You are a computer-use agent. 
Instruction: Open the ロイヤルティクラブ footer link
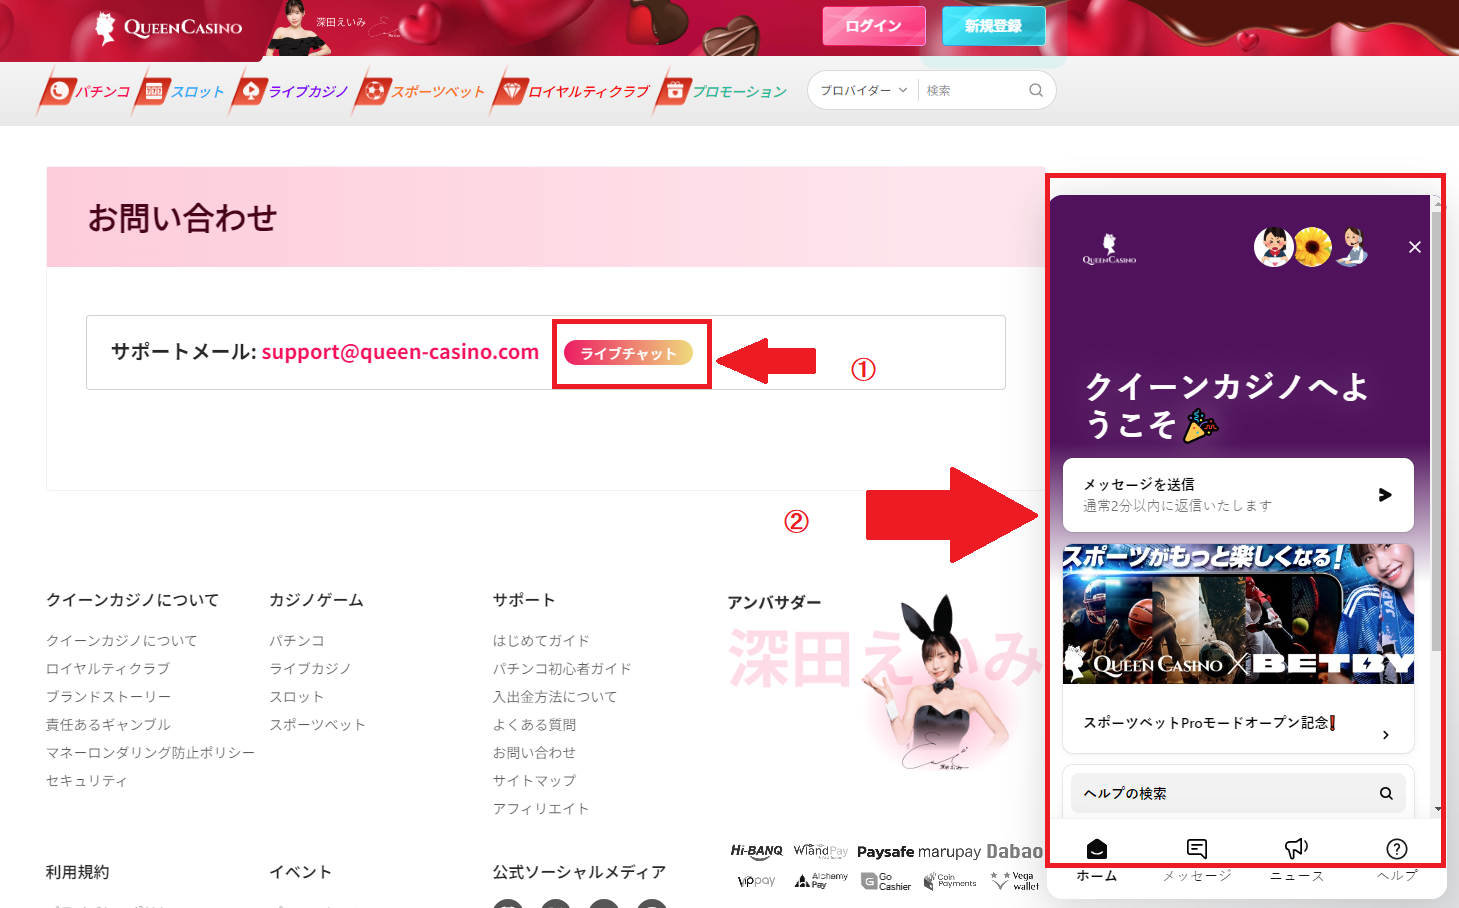pyautogui.click(x=108, y=668)
